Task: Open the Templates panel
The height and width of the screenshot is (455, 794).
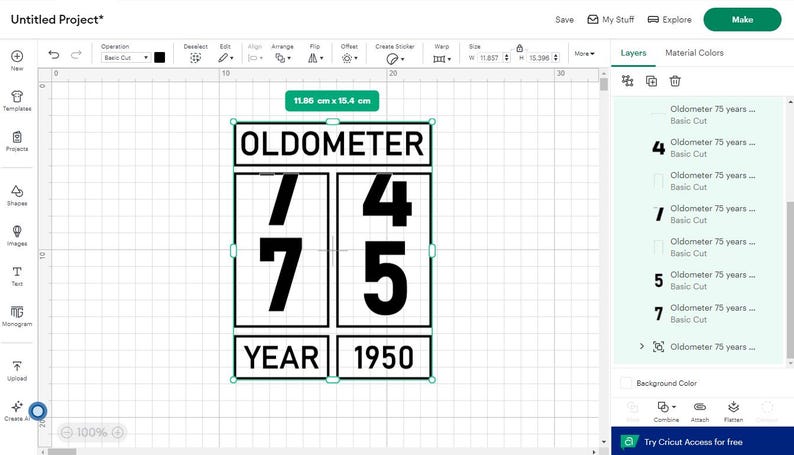Action: [x=17, y=100]
